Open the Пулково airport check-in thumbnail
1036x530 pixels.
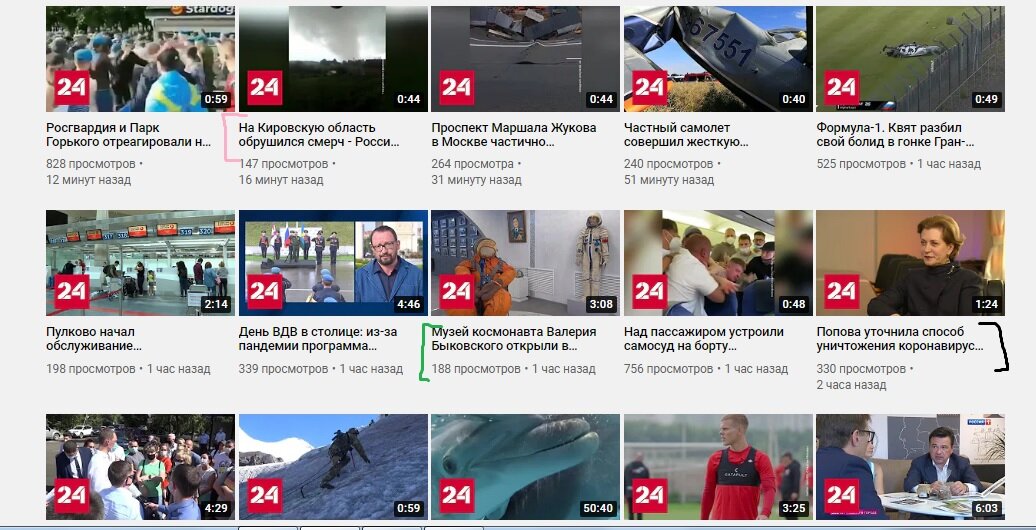(140, 263)
